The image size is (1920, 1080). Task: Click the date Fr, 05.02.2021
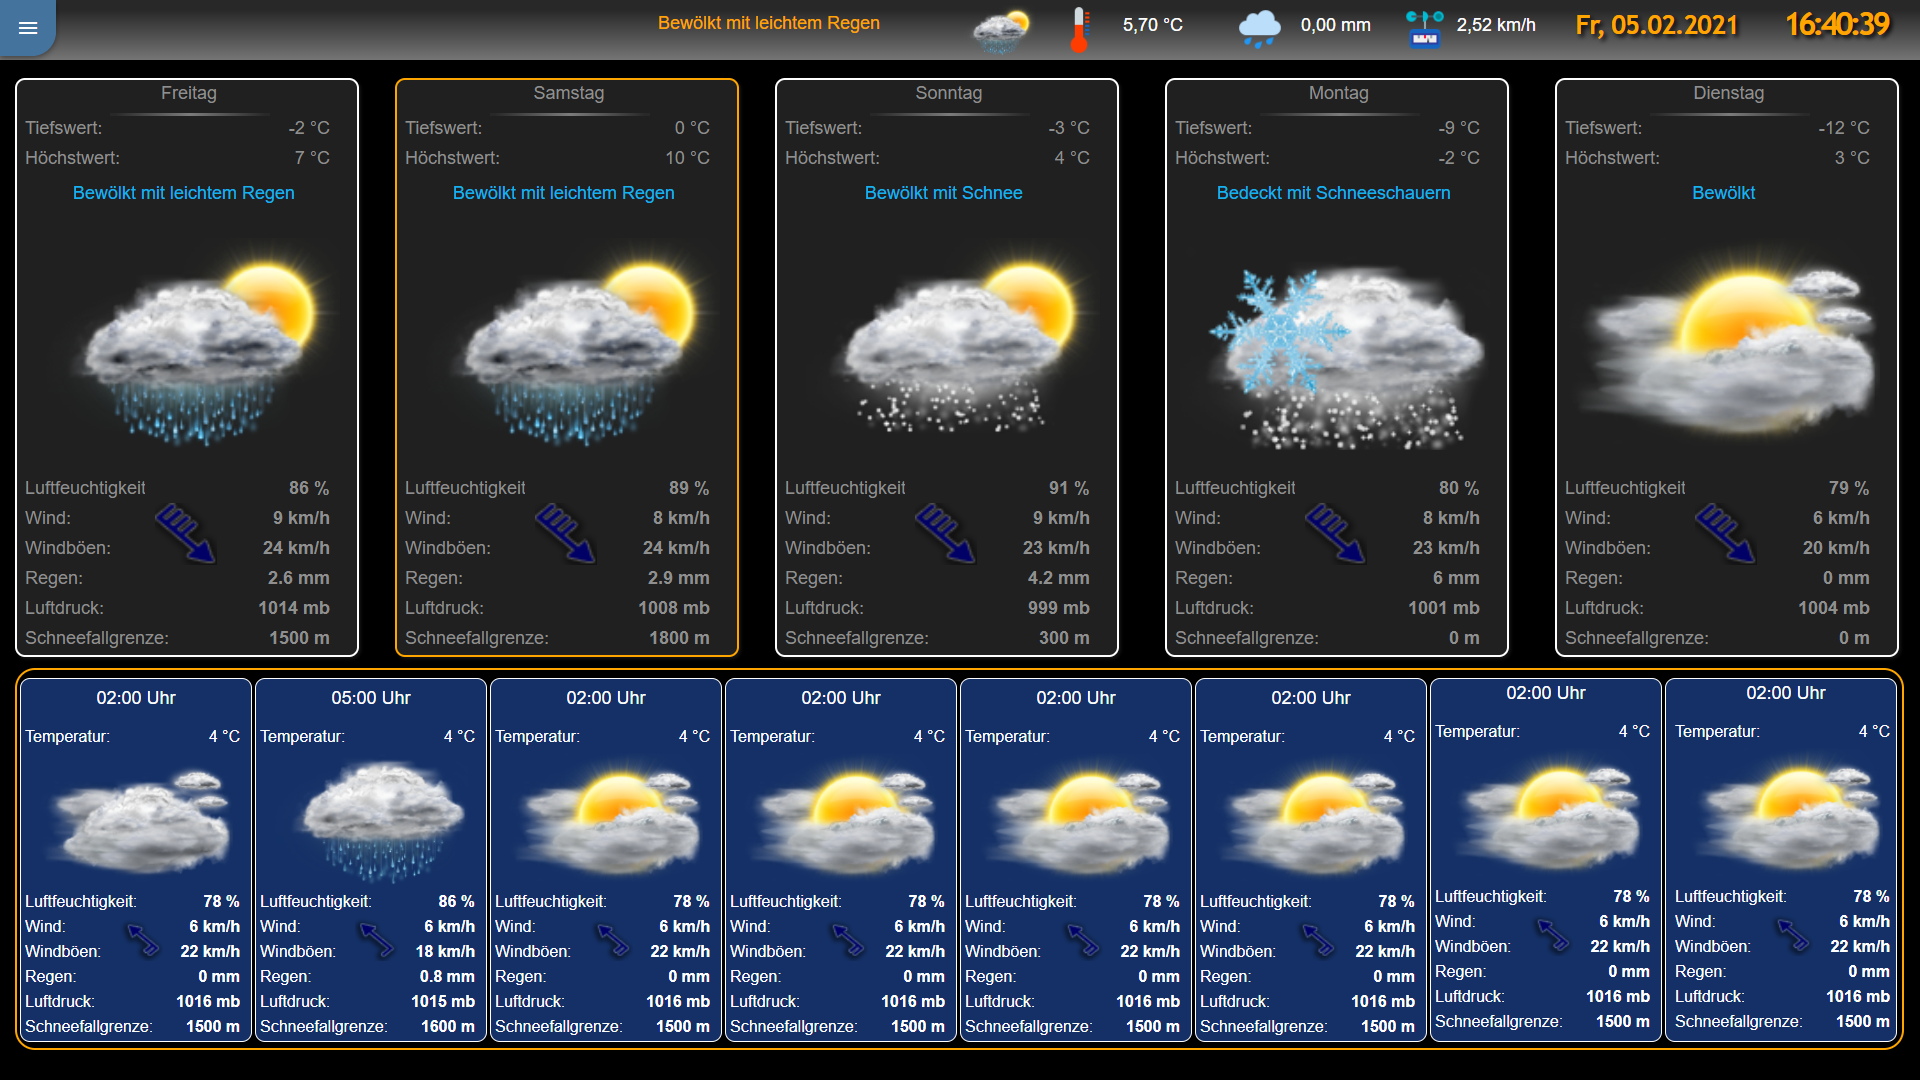(x=1656, y=25)
